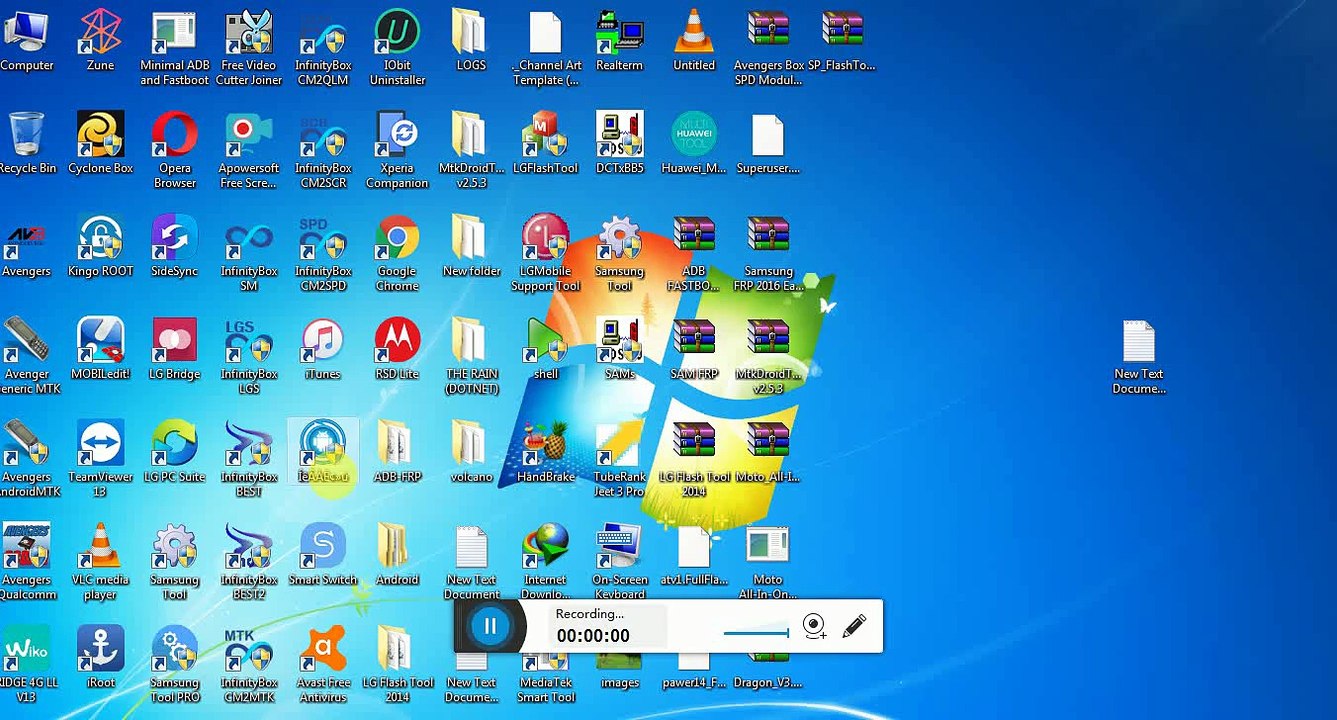Viewport: 1337px width, 720px height.
Task: Select the Cyclone Box shortcut
Action: click(x=101, y=143)
